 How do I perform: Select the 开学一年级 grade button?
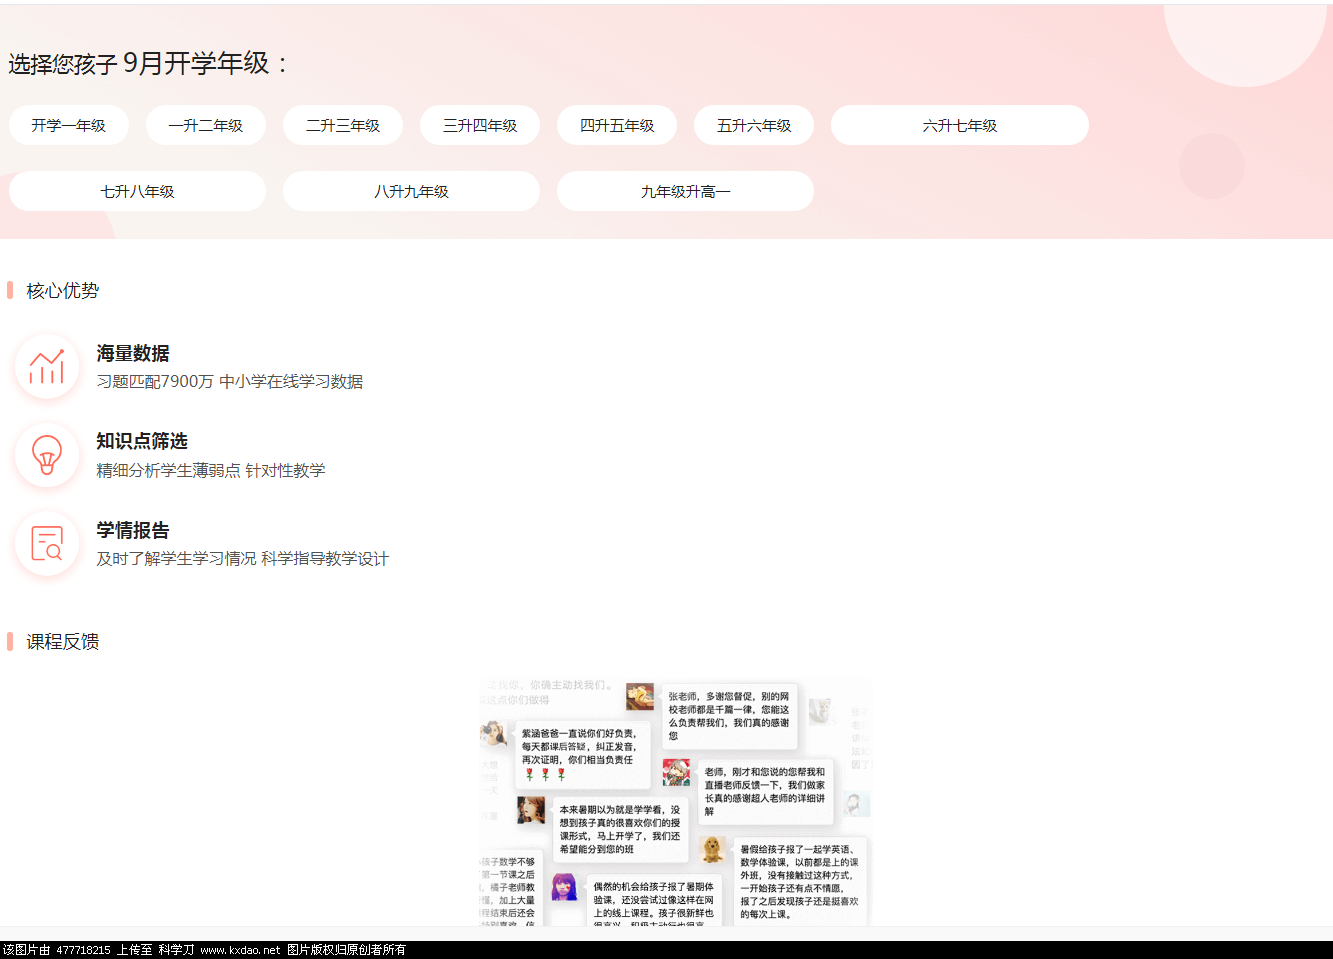click(68, 124)
